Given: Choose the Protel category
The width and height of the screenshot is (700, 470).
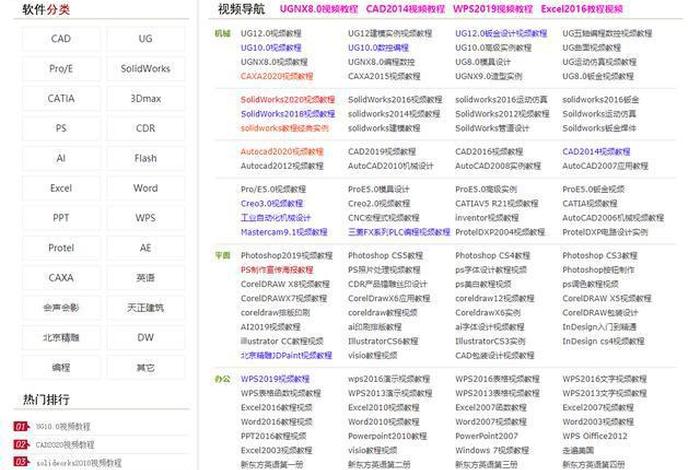Looking at the screenshot, I should pos(61,248).
